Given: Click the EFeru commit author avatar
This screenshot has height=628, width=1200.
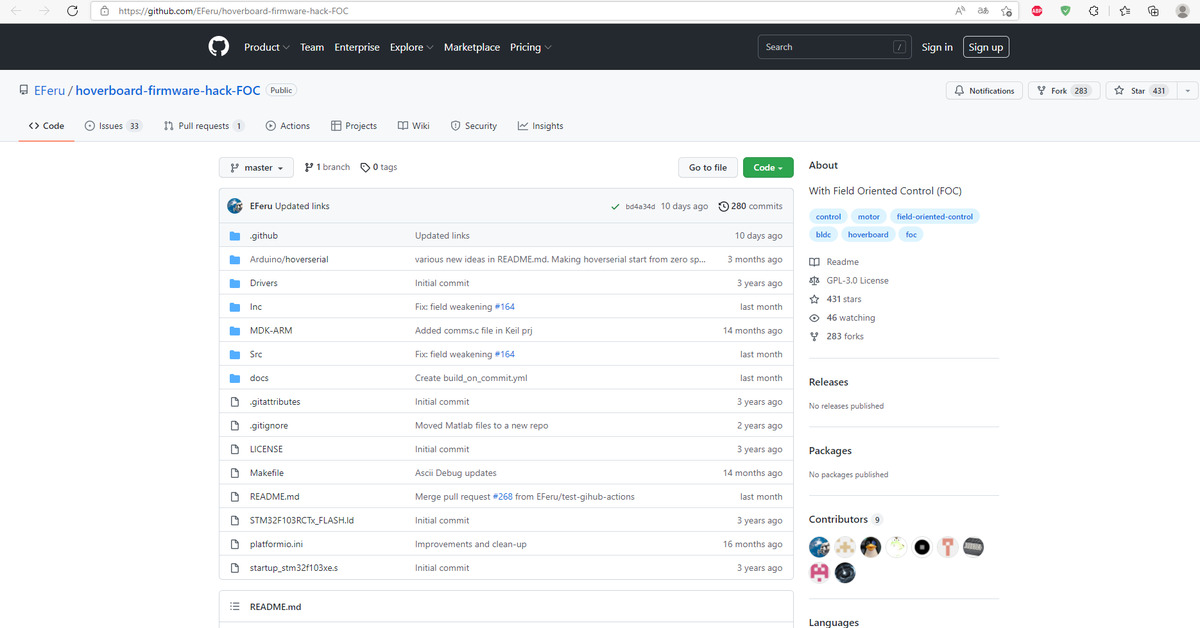Looking at the screenshot, I should coord(235,206).
